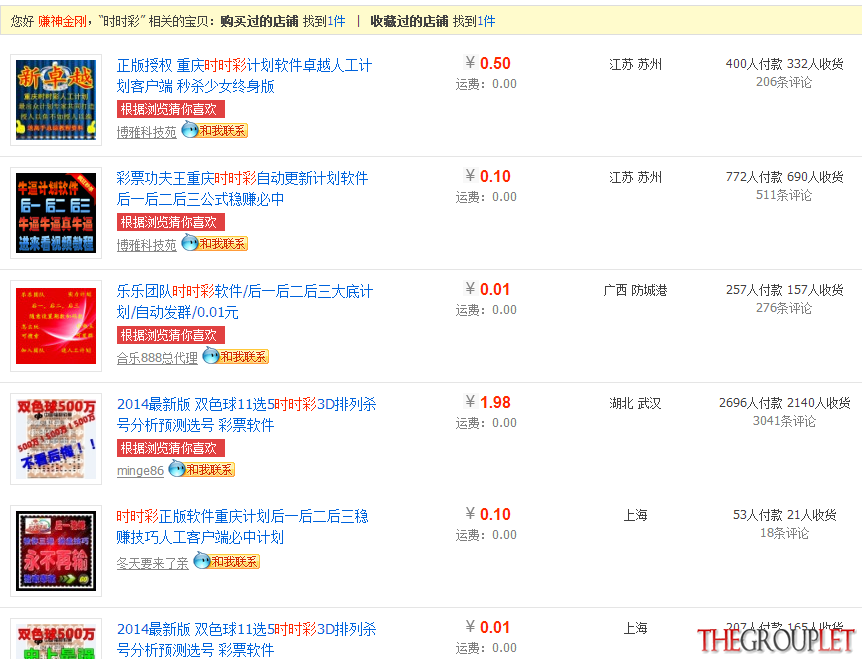Open 2014最新版 双色球 listing priced 0.01
Viewport: 862px width, 659px height.
pyautogui.click(x=246, y=639)
